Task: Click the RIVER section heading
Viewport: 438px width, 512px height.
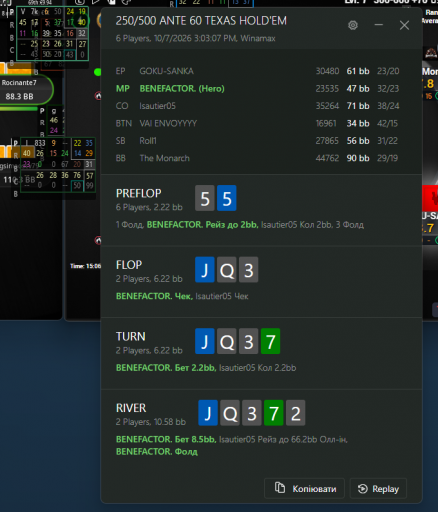Action: coord(131,408)
